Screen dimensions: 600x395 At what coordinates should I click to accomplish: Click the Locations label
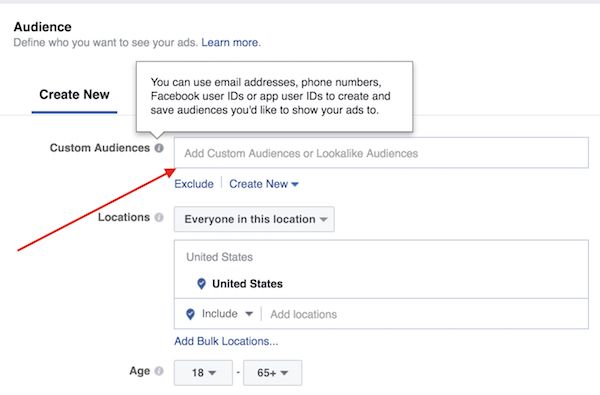pyautogui.click(x=124, y=217)
